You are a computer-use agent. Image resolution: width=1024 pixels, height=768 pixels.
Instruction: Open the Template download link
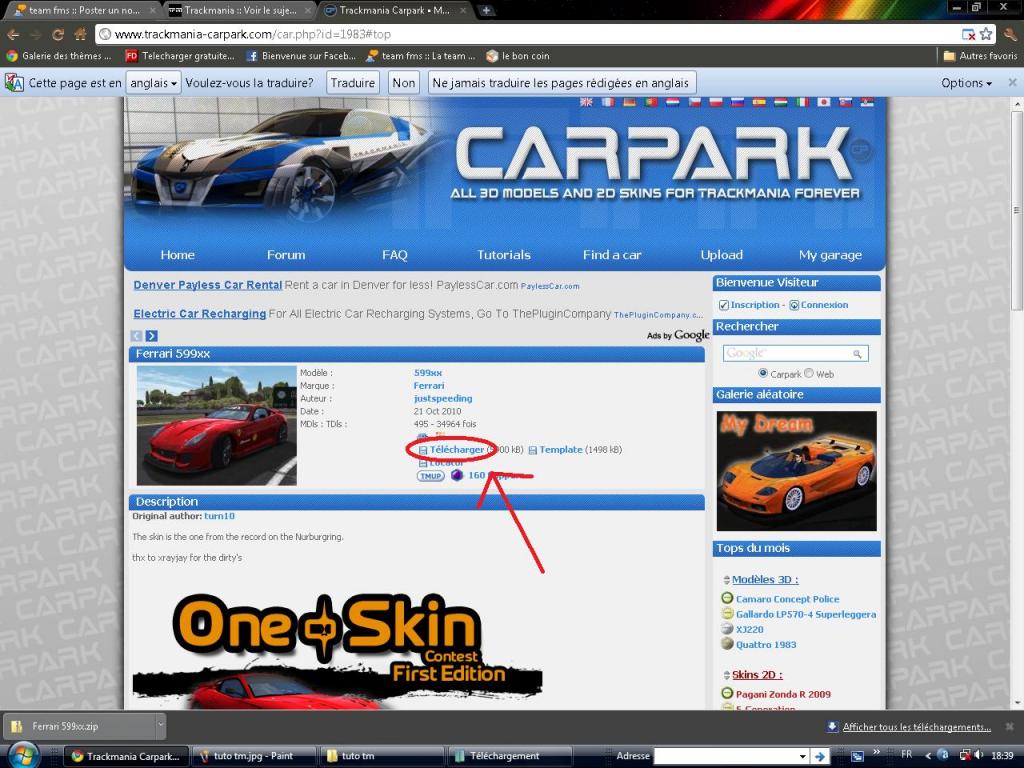click(560, 450)
